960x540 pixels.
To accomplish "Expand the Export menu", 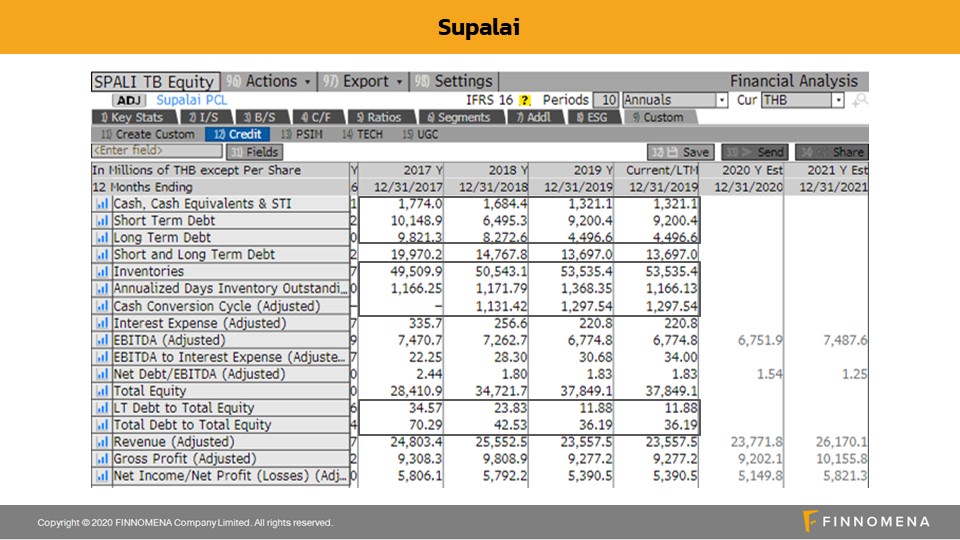I will pyautogui.click(x=373, y=82).
